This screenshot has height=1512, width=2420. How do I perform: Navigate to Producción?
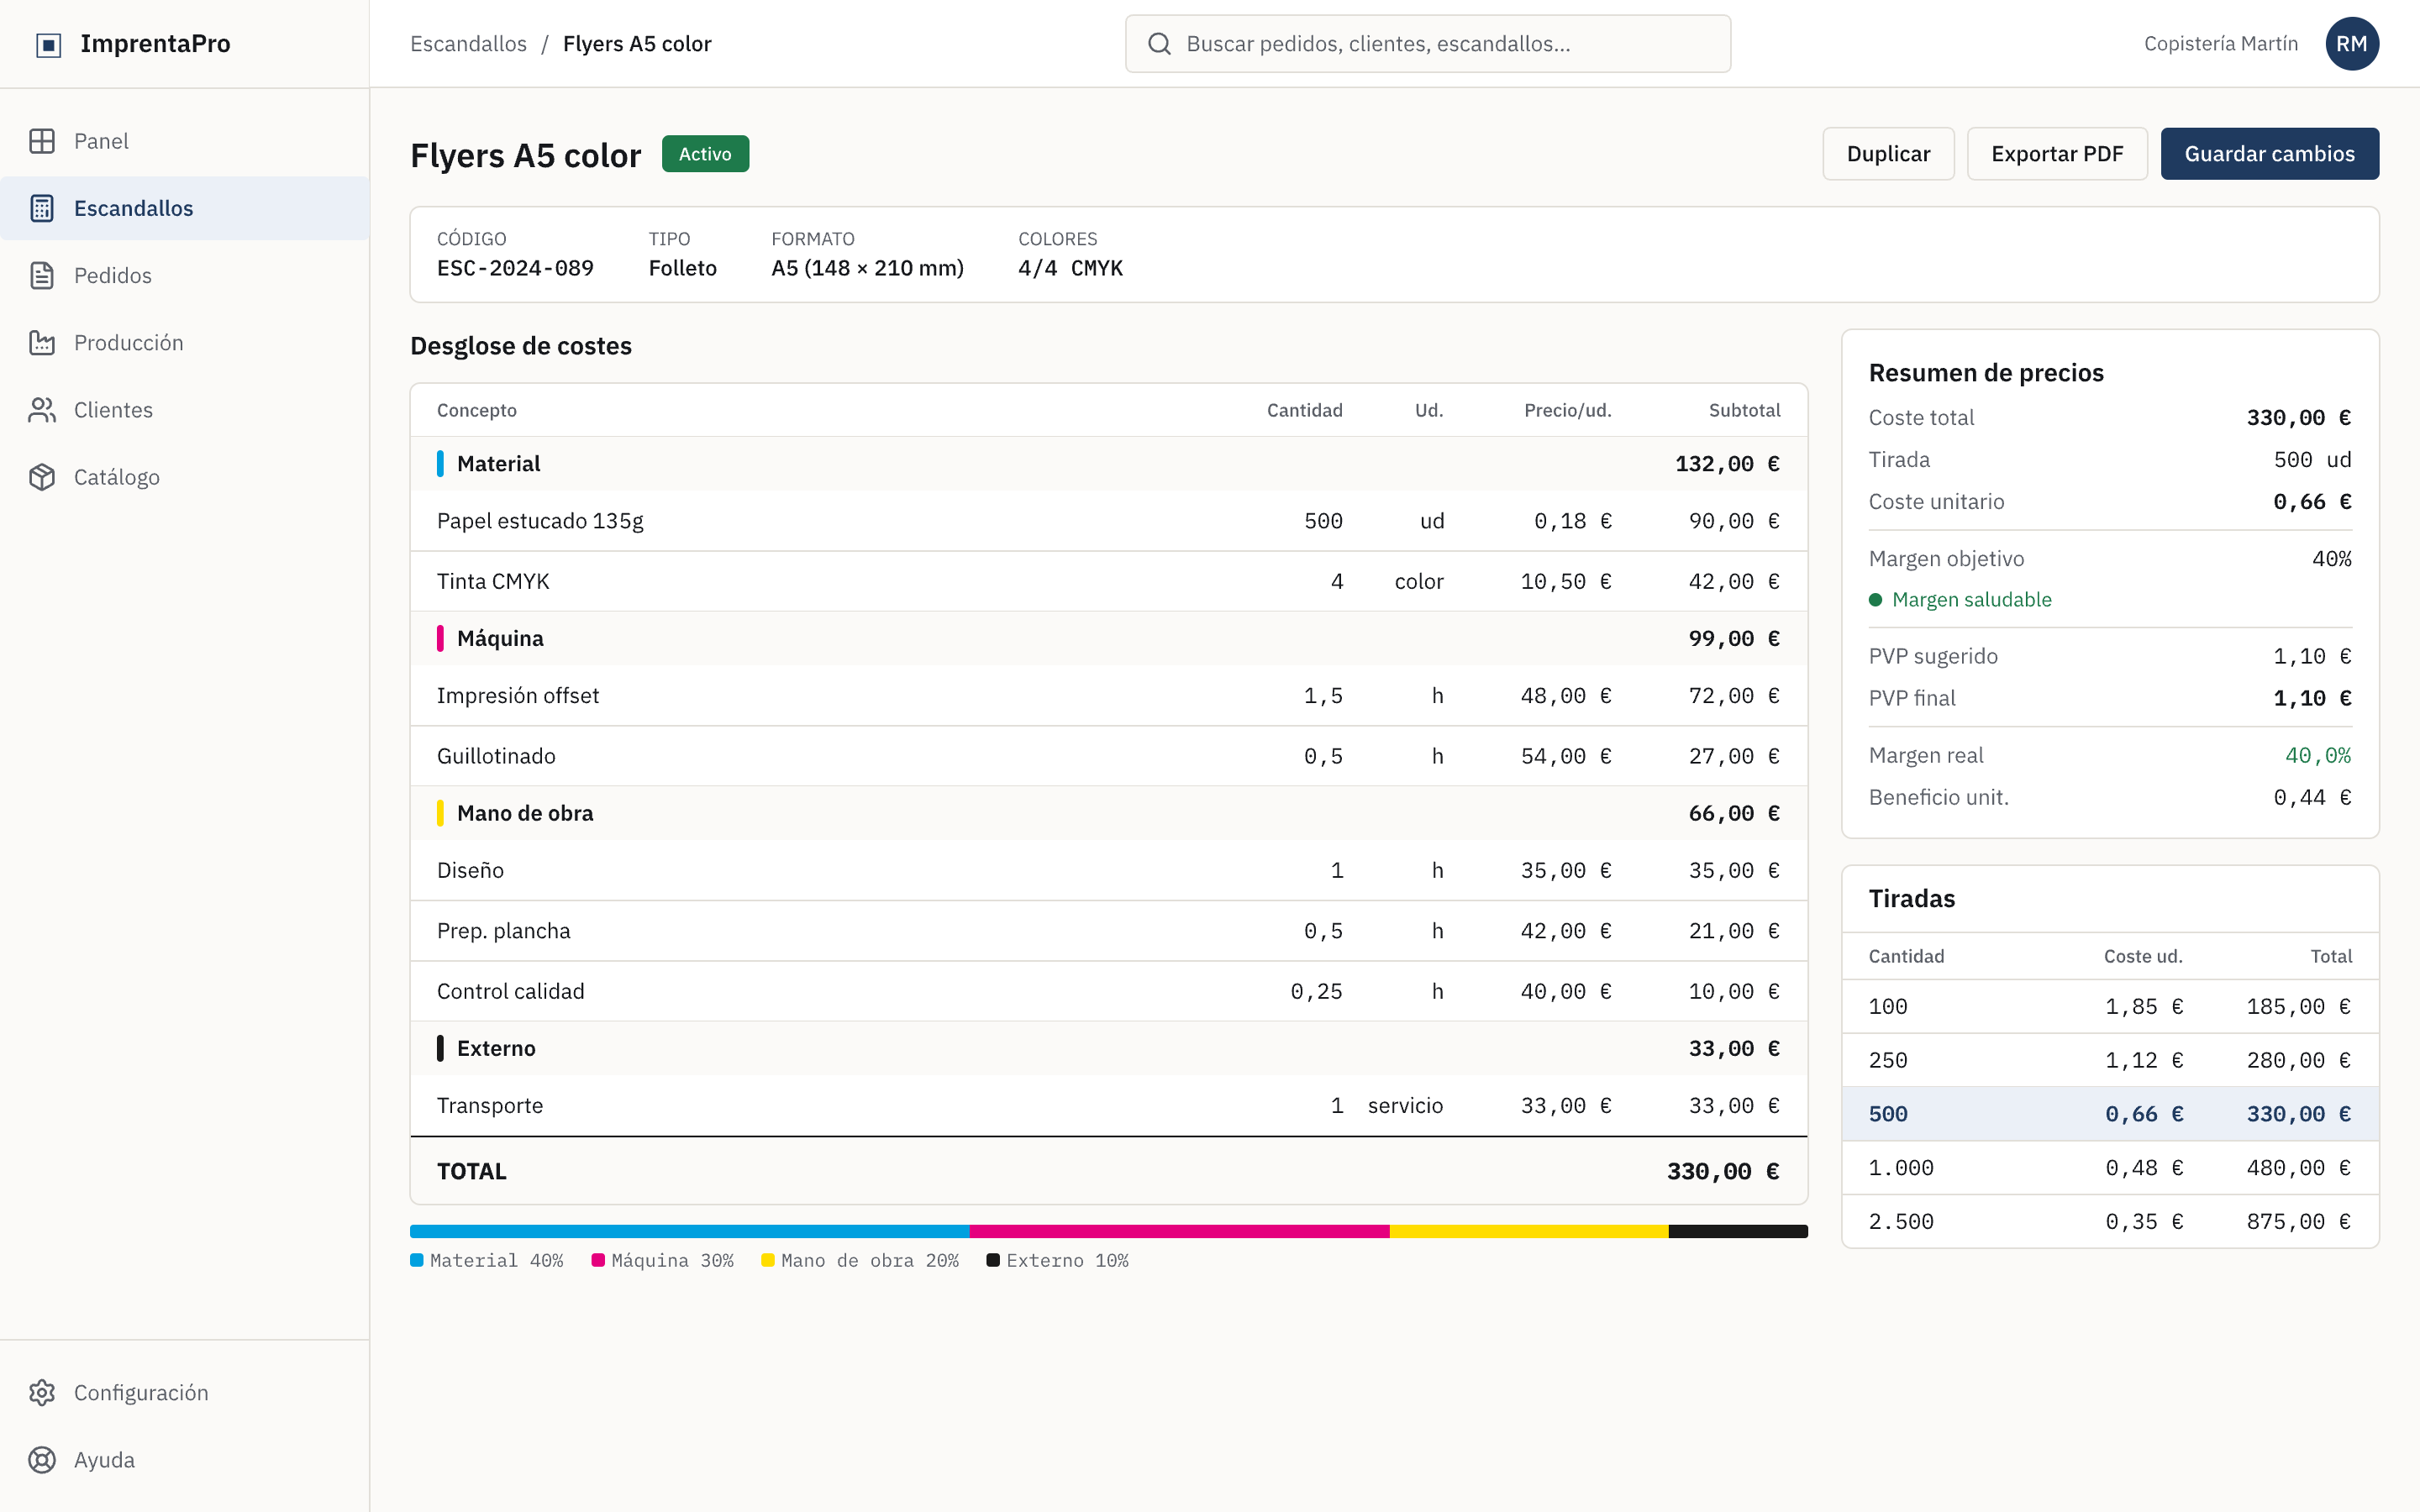pos(185,342)
